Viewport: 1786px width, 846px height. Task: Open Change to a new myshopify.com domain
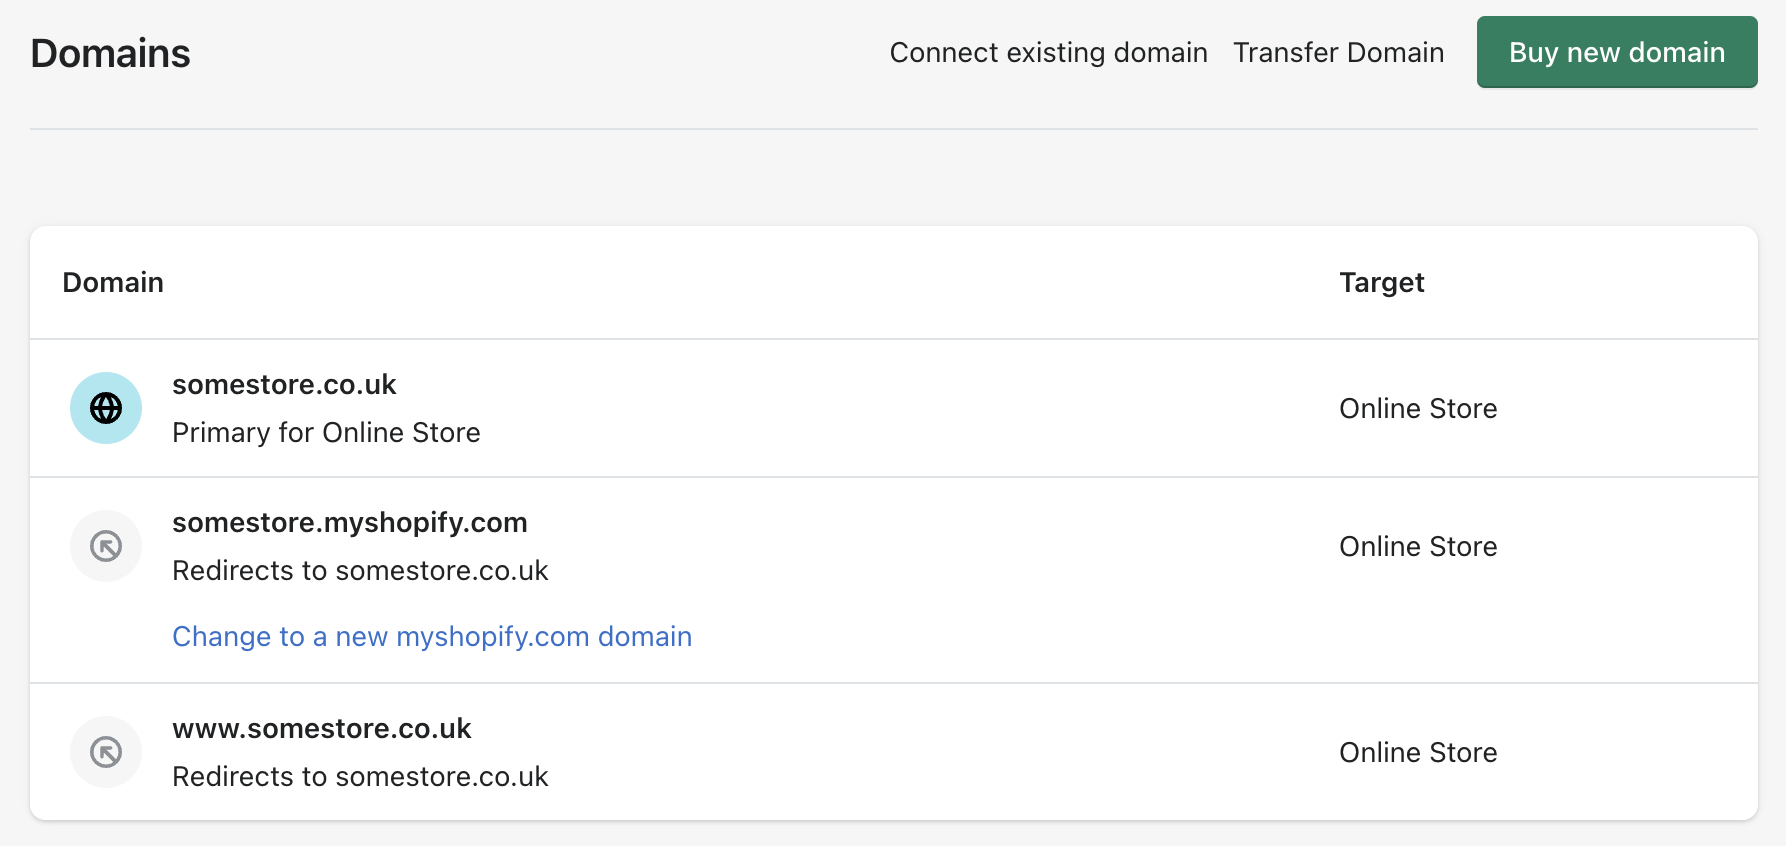coord(432,636)
